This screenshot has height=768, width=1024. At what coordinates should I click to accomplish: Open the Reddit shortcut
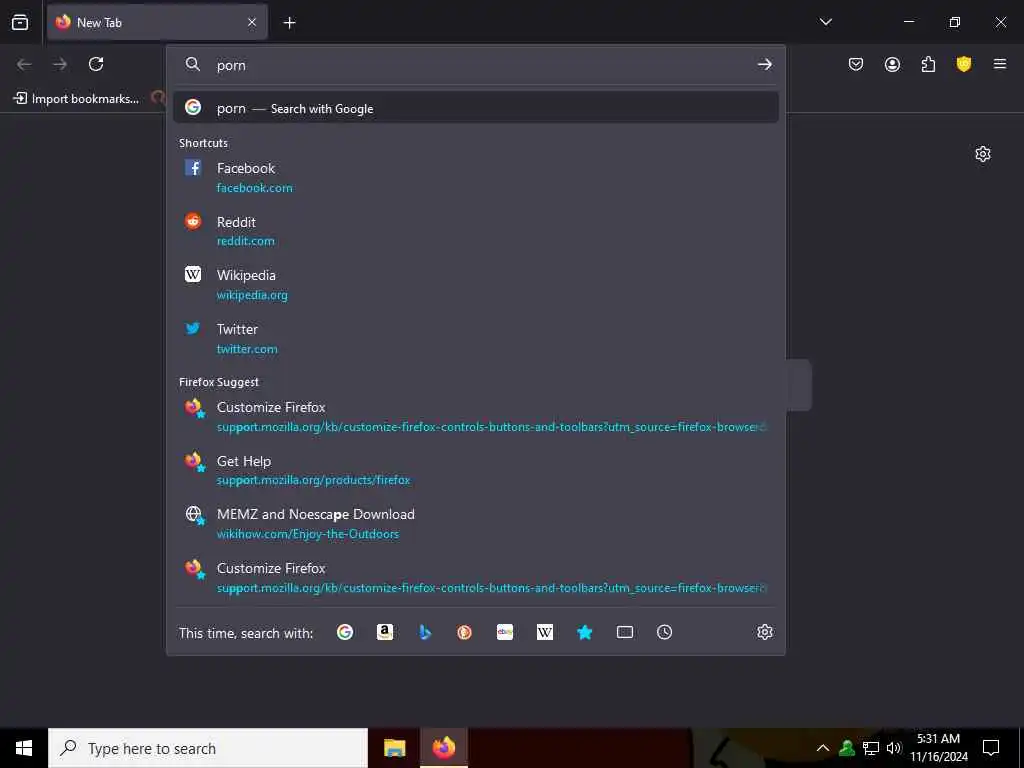tap(475, 231)
